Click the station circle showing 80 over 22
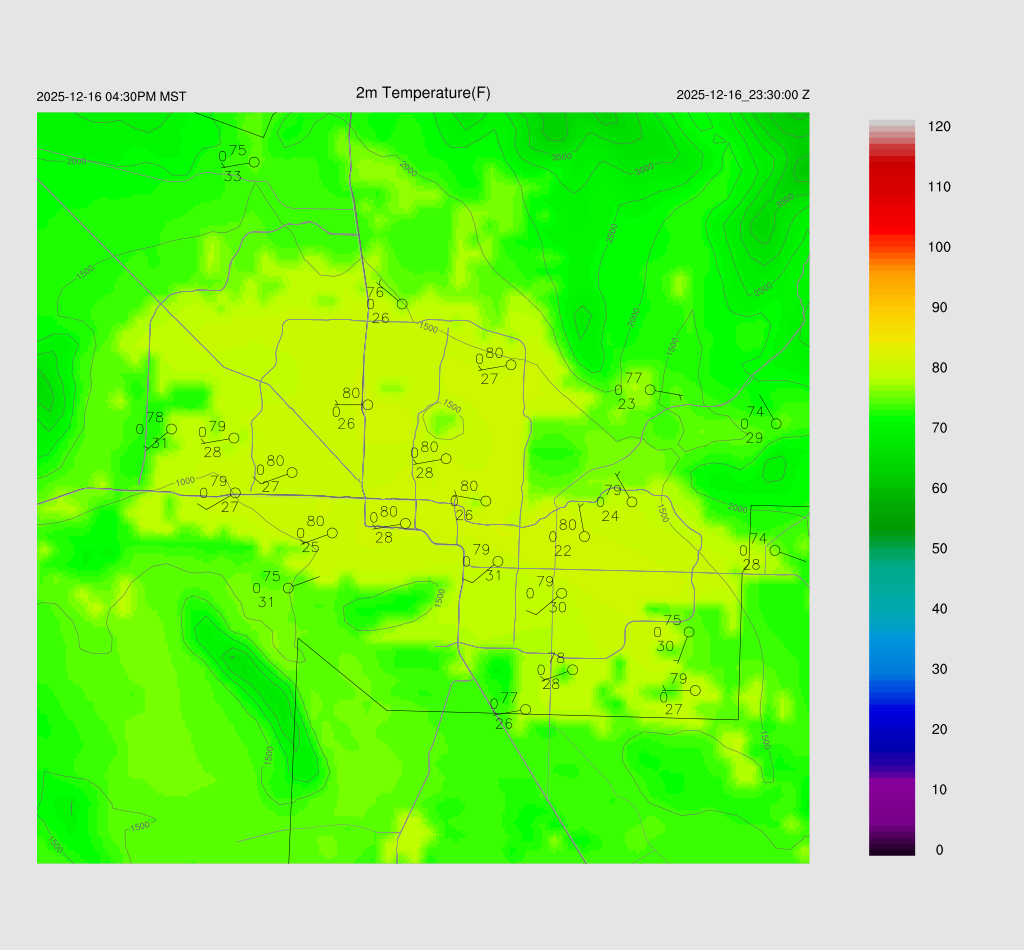1024x950 pixels. [x=585, y=537]
